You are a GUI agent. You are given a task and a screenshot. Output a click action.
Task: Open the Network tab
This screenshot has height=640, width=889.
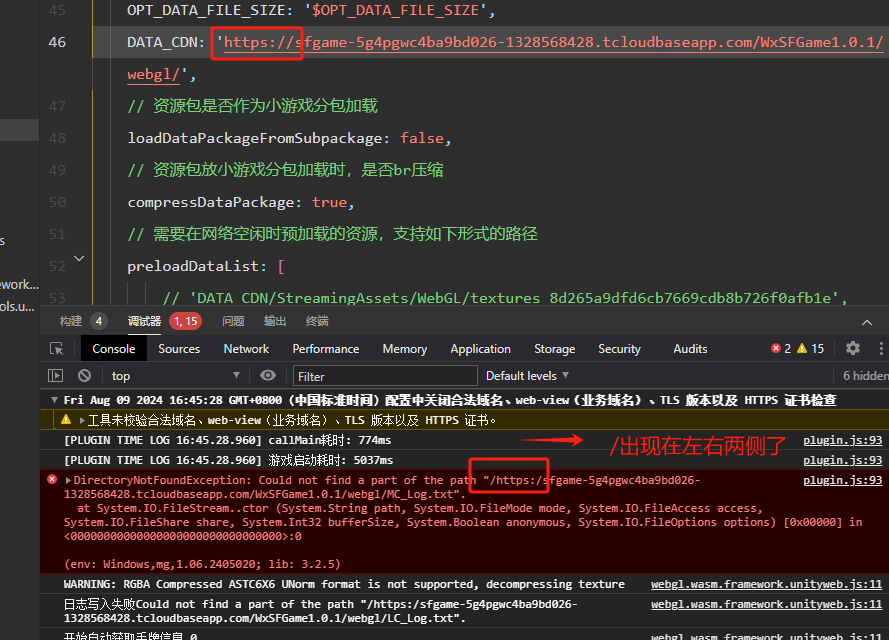point(246,349)
